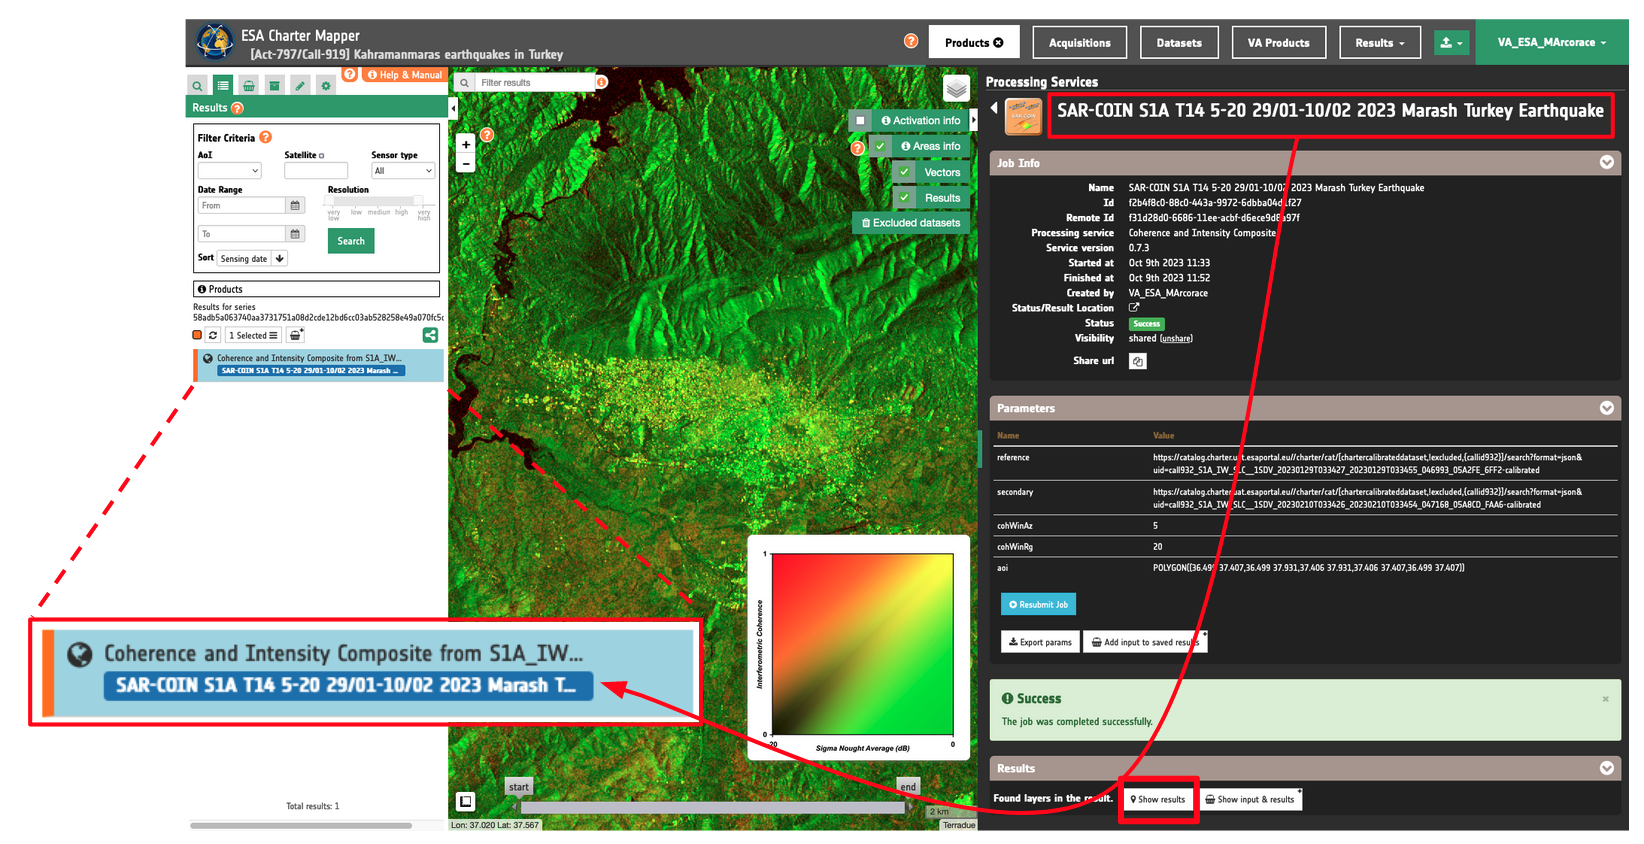Zoom in on the map

click(x=466, y=145)
